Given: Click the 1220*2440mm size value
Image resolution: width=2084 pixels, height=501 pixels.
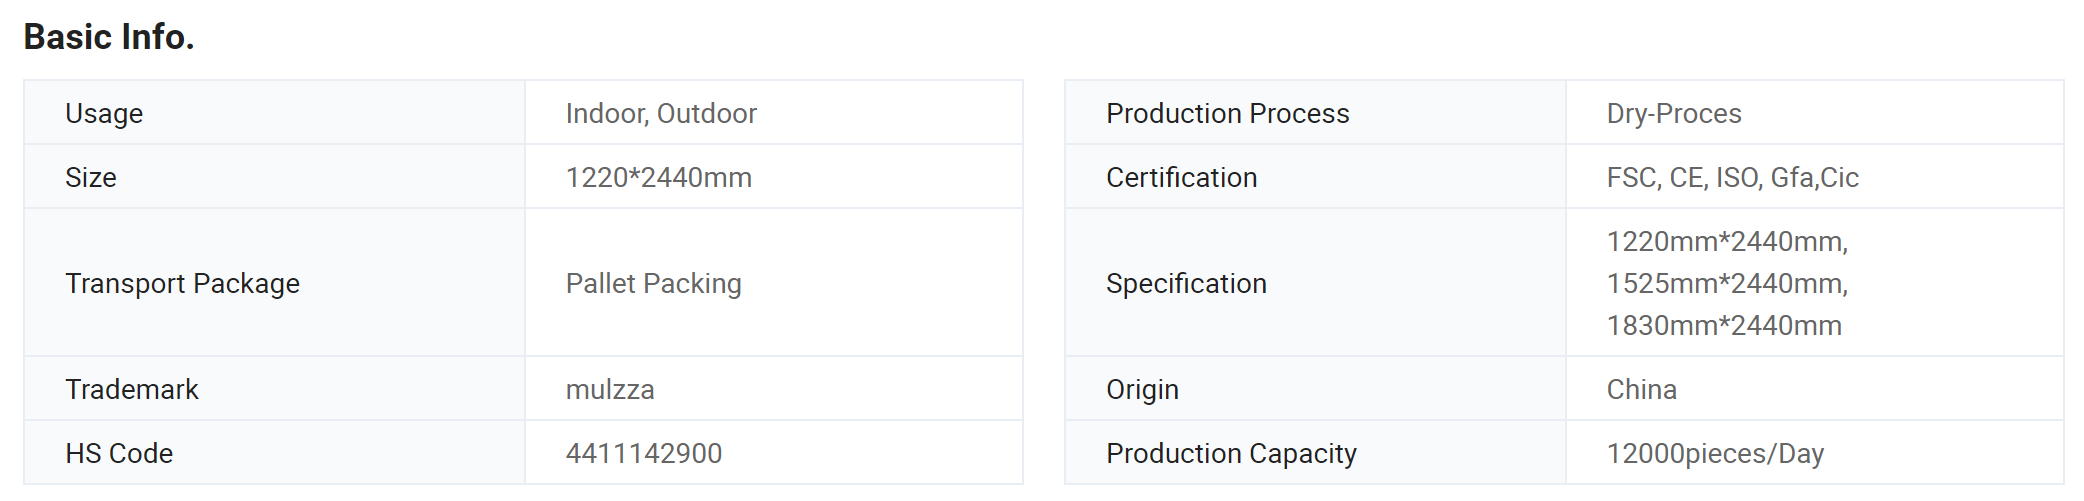Looking at the screenshot, I should tap(659, 177).
